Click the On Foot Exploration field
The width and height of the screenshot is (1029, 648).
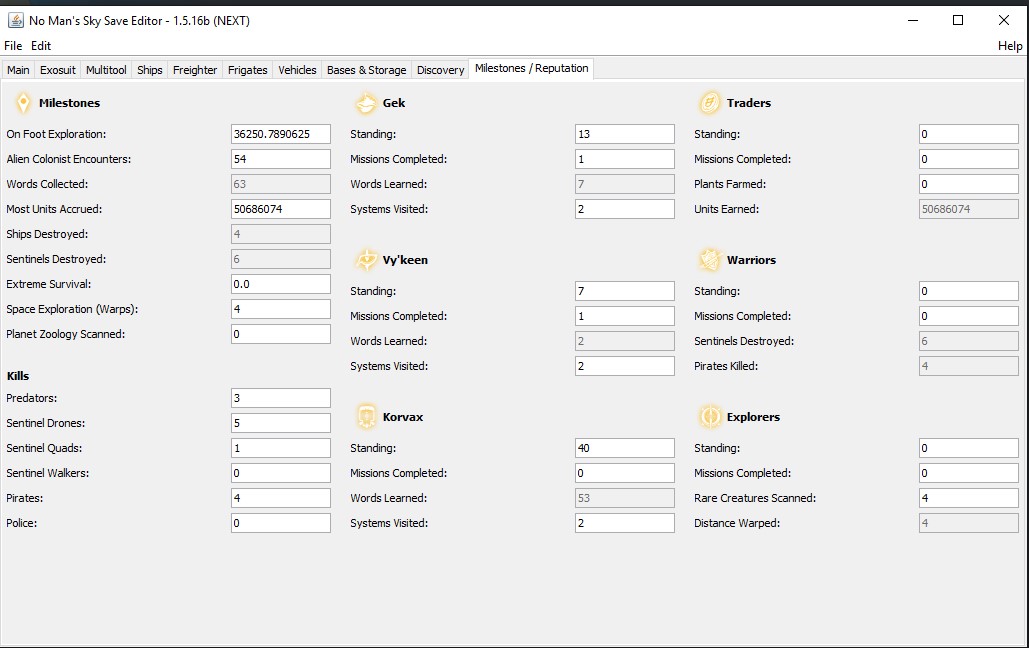280,134
